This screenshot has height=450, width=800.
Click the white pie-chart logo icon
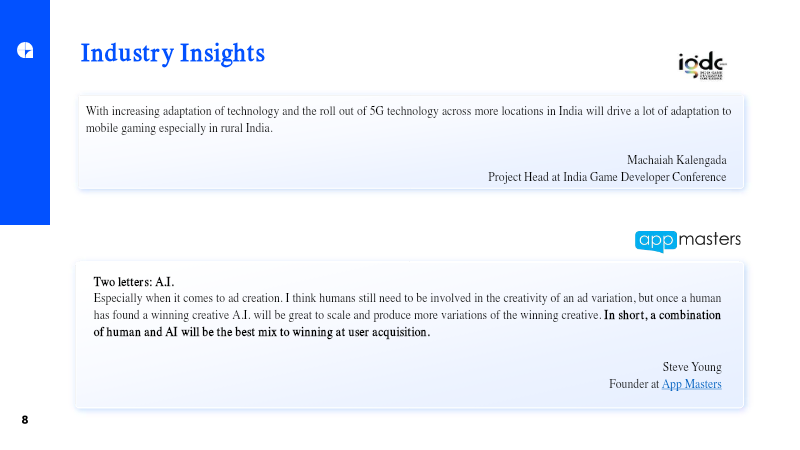[25, 50]
